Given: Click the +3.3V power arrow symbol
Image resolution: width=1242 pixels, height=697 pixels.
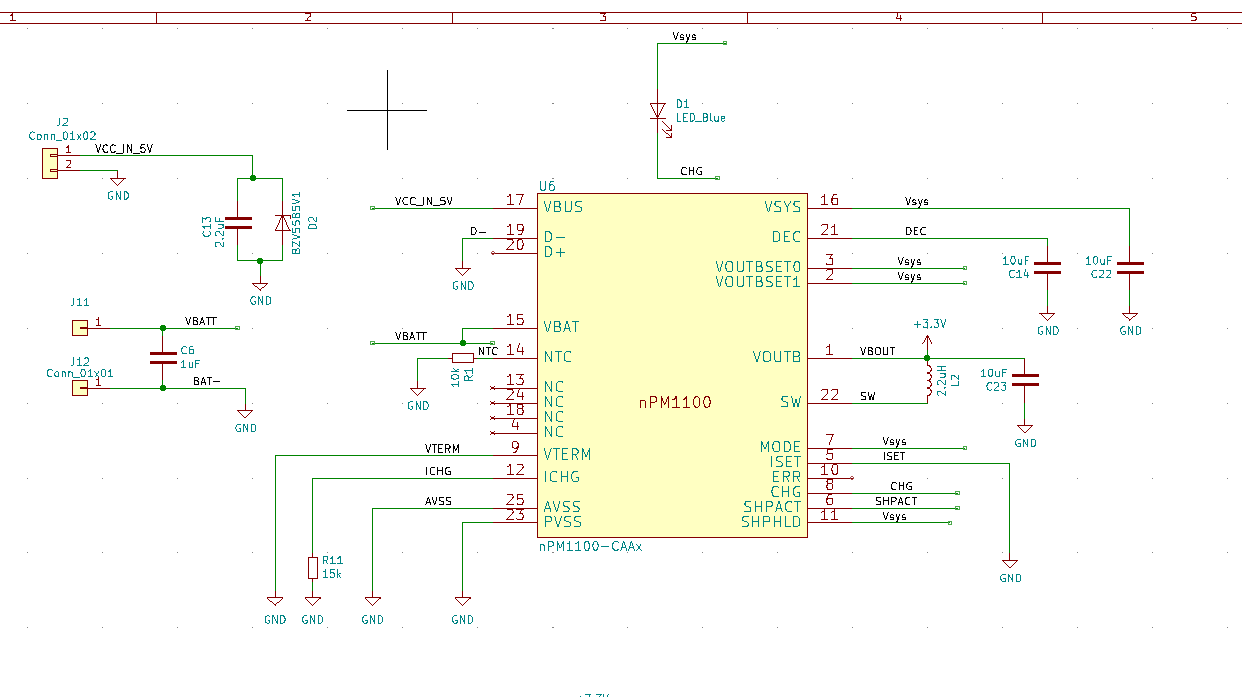Looking at the screenshot, I should pos(927,340).
